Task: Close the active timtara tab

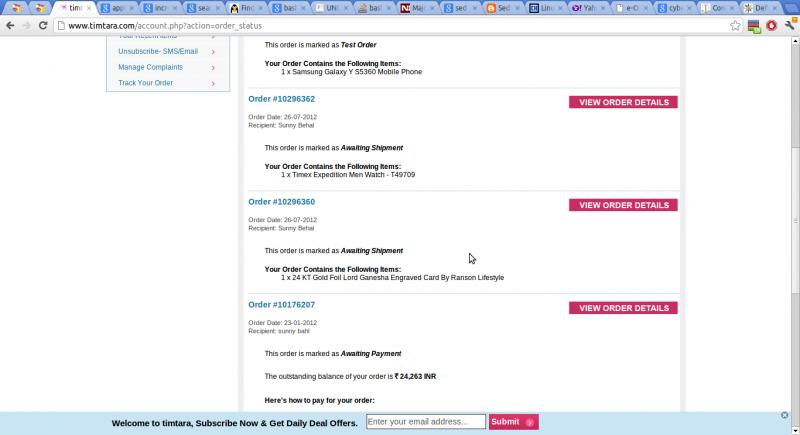Action: pyautogui.click(x=88, y=8)
